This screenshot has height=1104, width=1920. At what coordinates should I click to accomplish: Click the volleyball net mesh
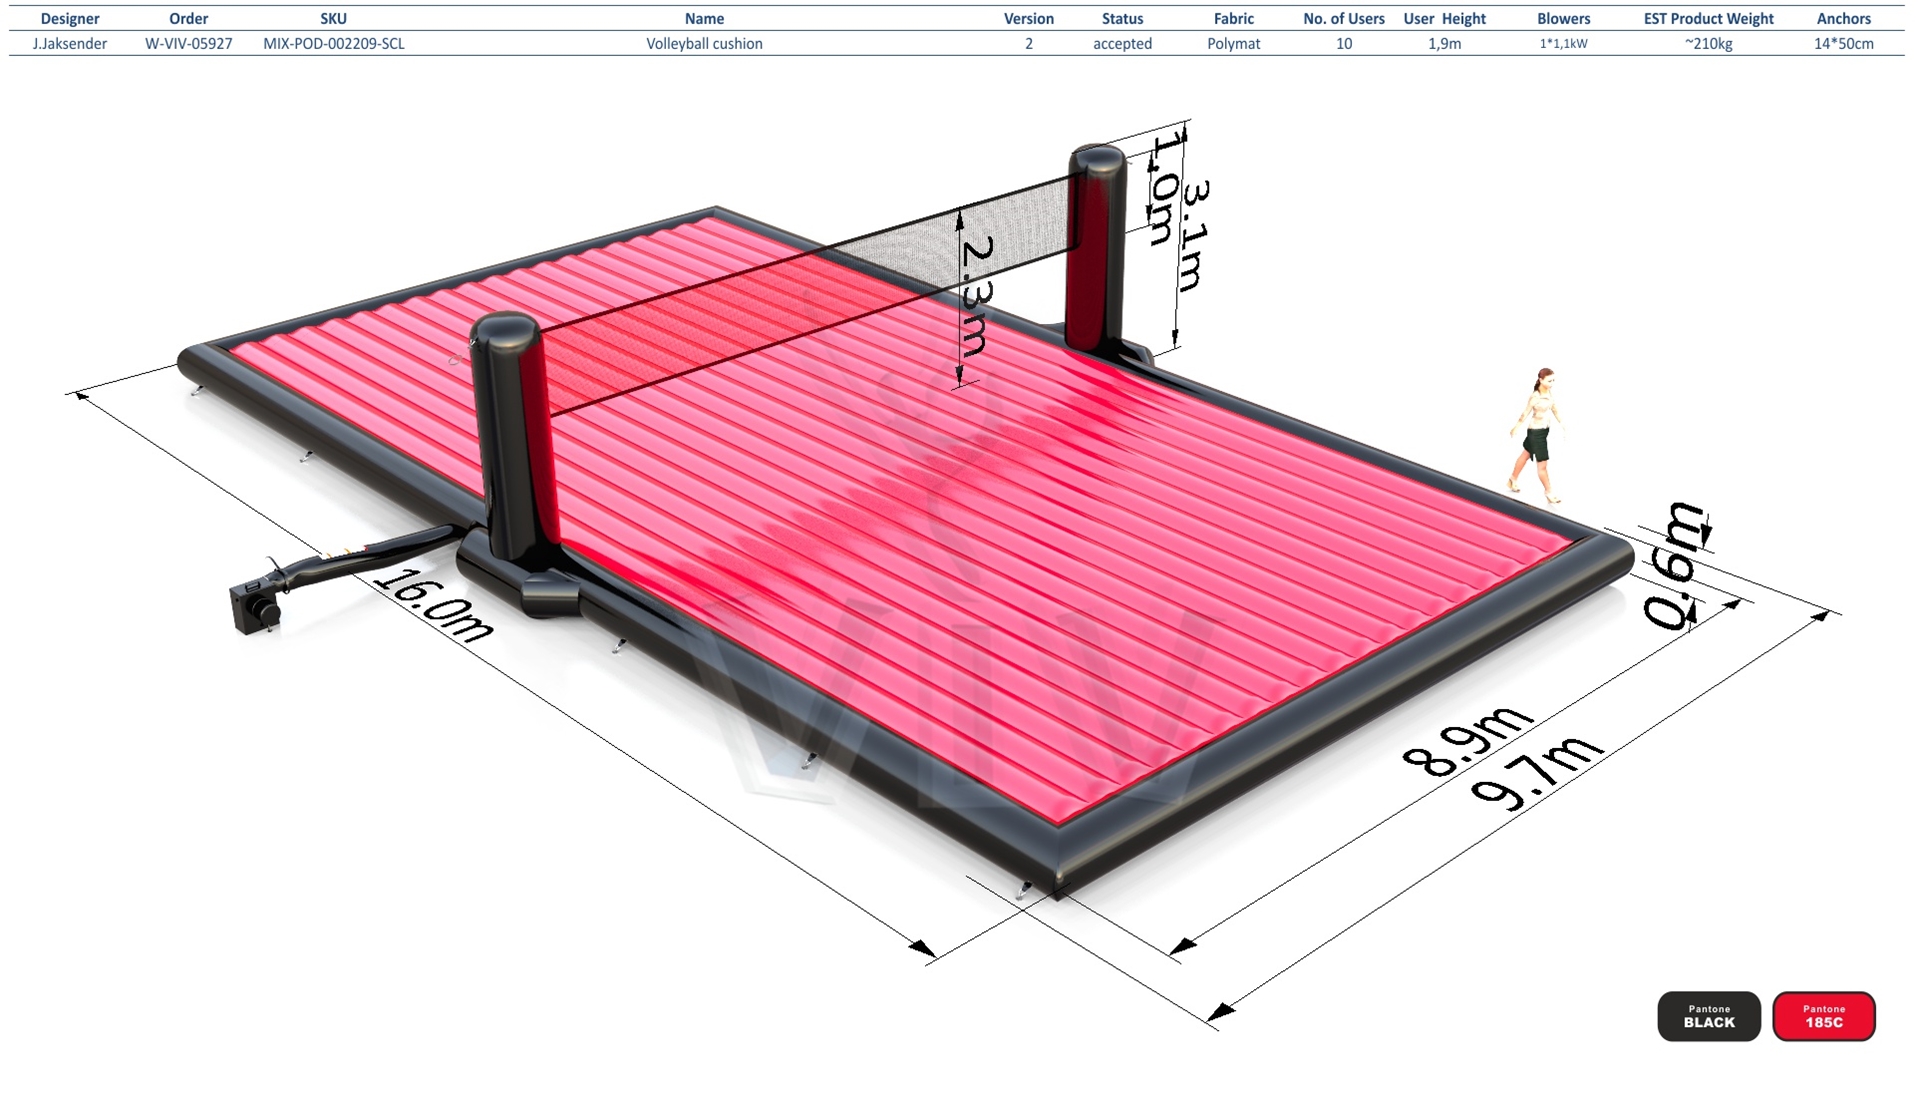[812, 297]
